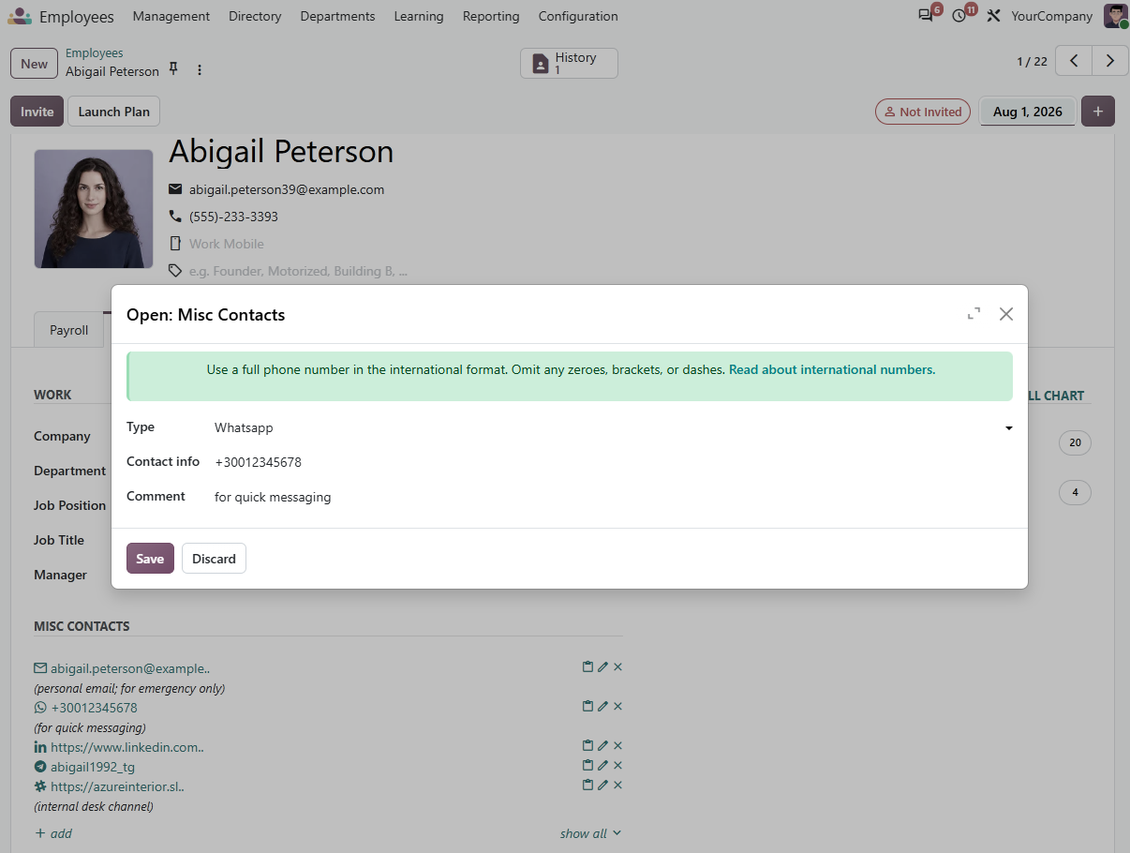The width and height of the screenshot is (1130, 853).
Task: Click the Launch Plan button
Action: point(114,112)
